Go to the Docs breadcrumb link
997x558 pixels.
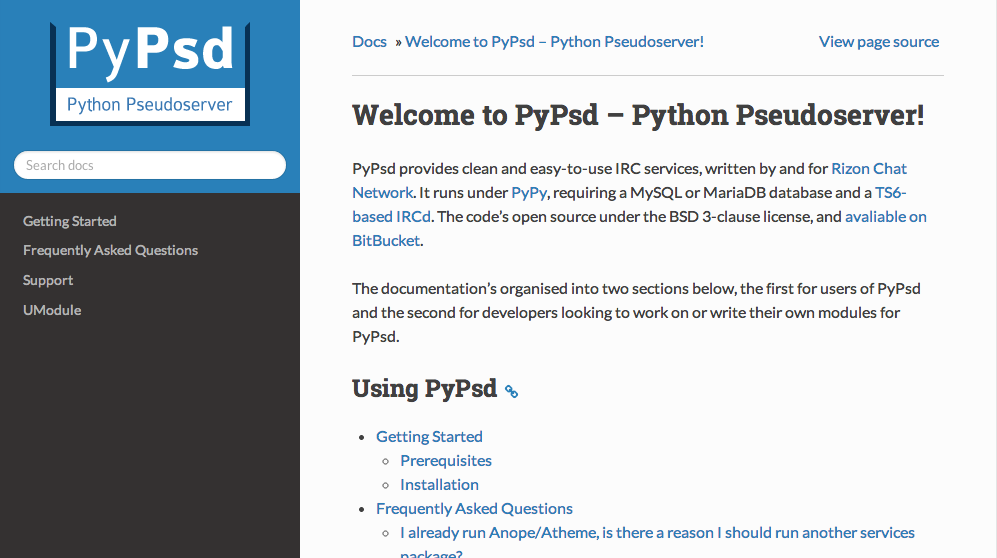369,42
